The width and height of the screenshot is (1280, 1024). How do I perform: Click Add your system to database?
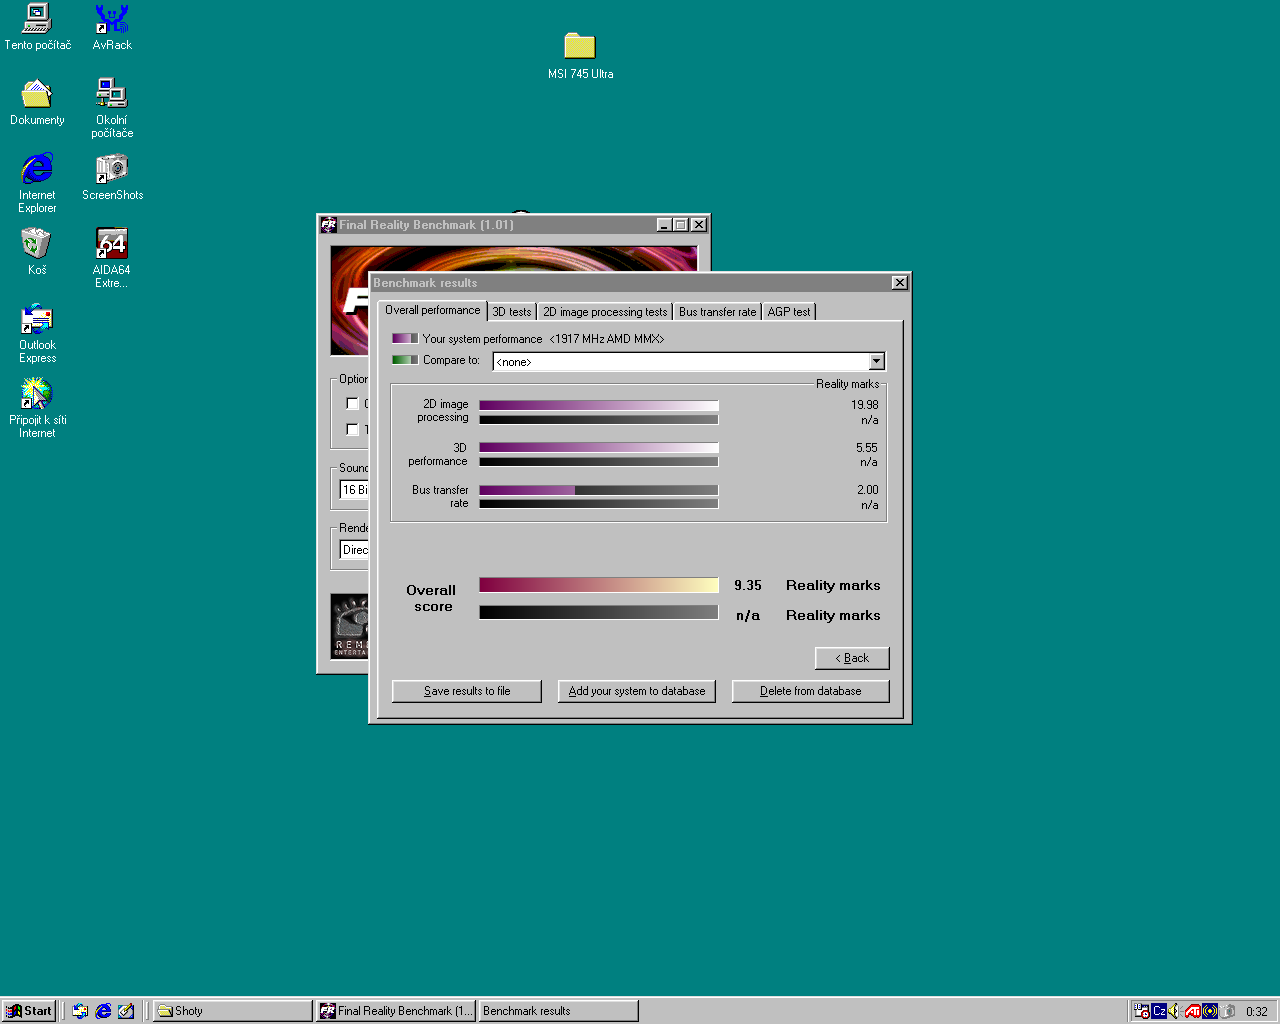636,691
